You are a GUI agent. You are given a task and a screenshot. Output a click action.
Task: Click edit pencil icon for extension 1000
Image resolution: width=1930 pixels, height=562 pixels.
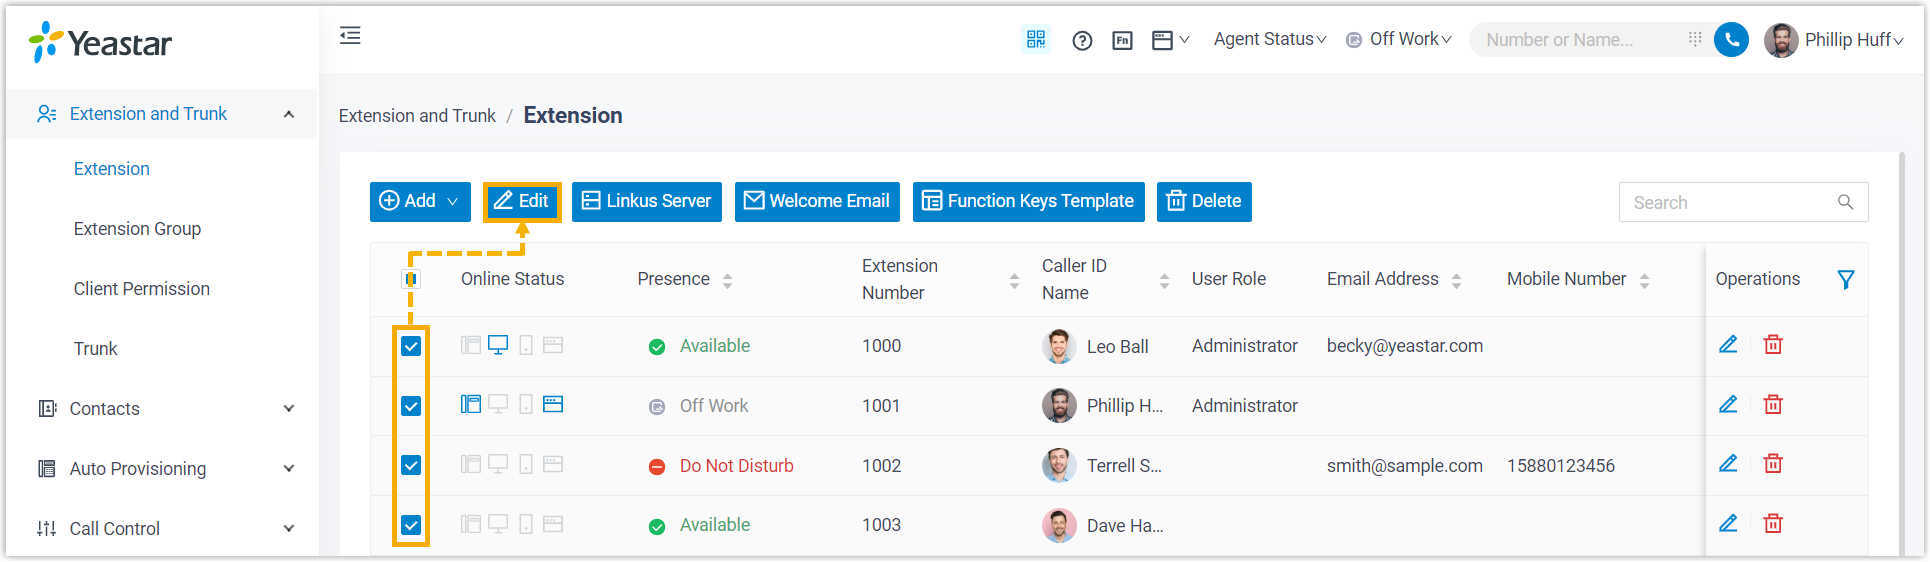1728,345
